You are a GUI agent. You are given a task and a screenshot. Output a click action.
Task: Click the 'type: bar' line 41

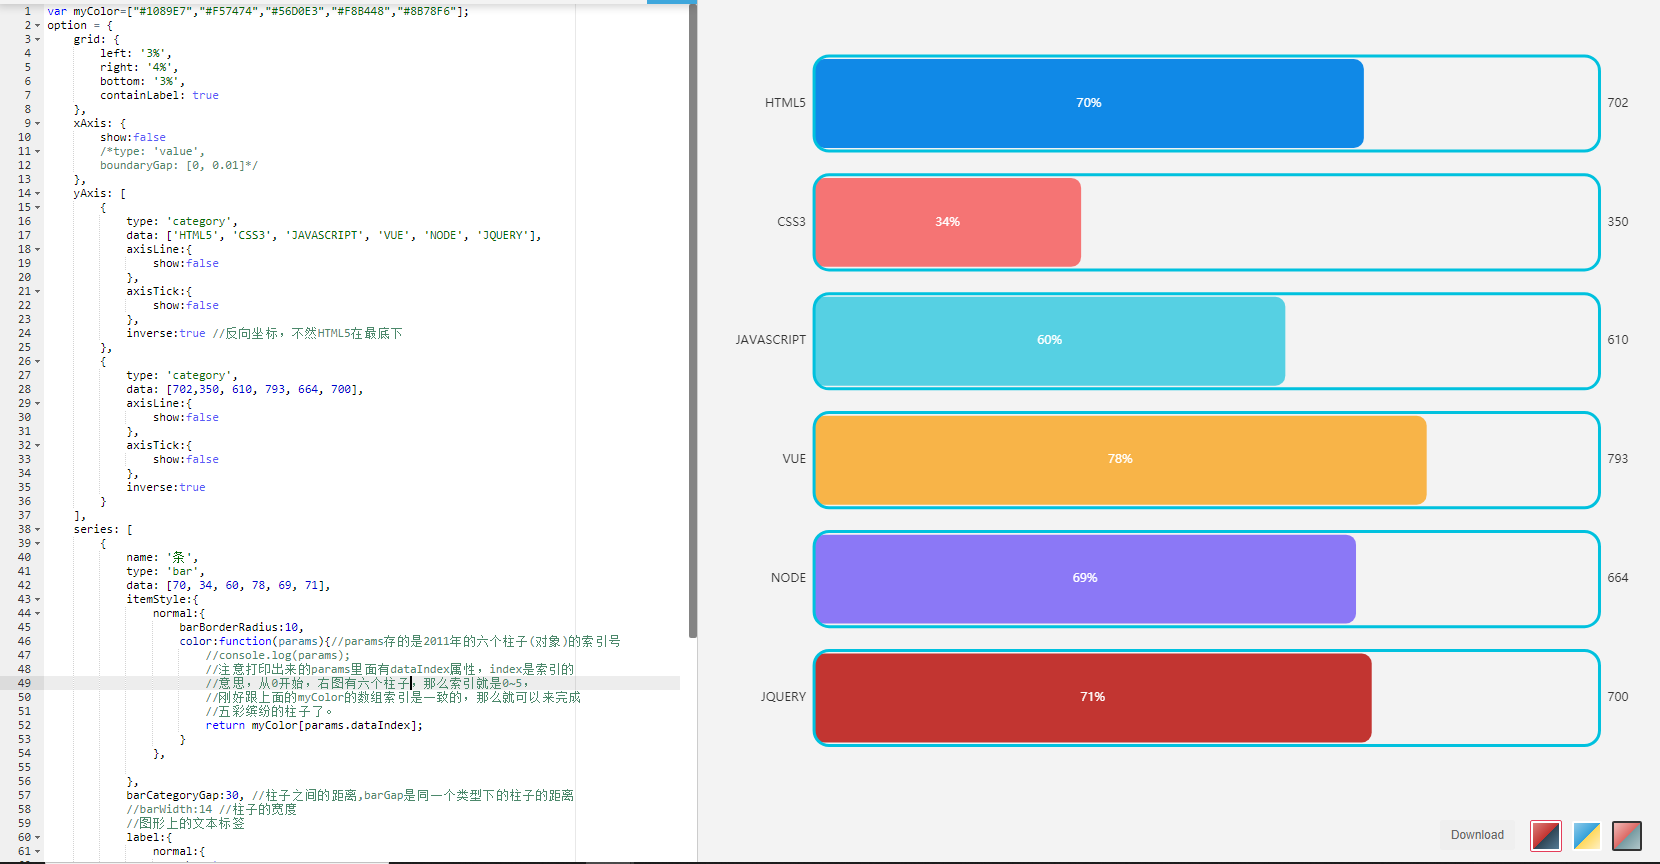click(165, 572)
